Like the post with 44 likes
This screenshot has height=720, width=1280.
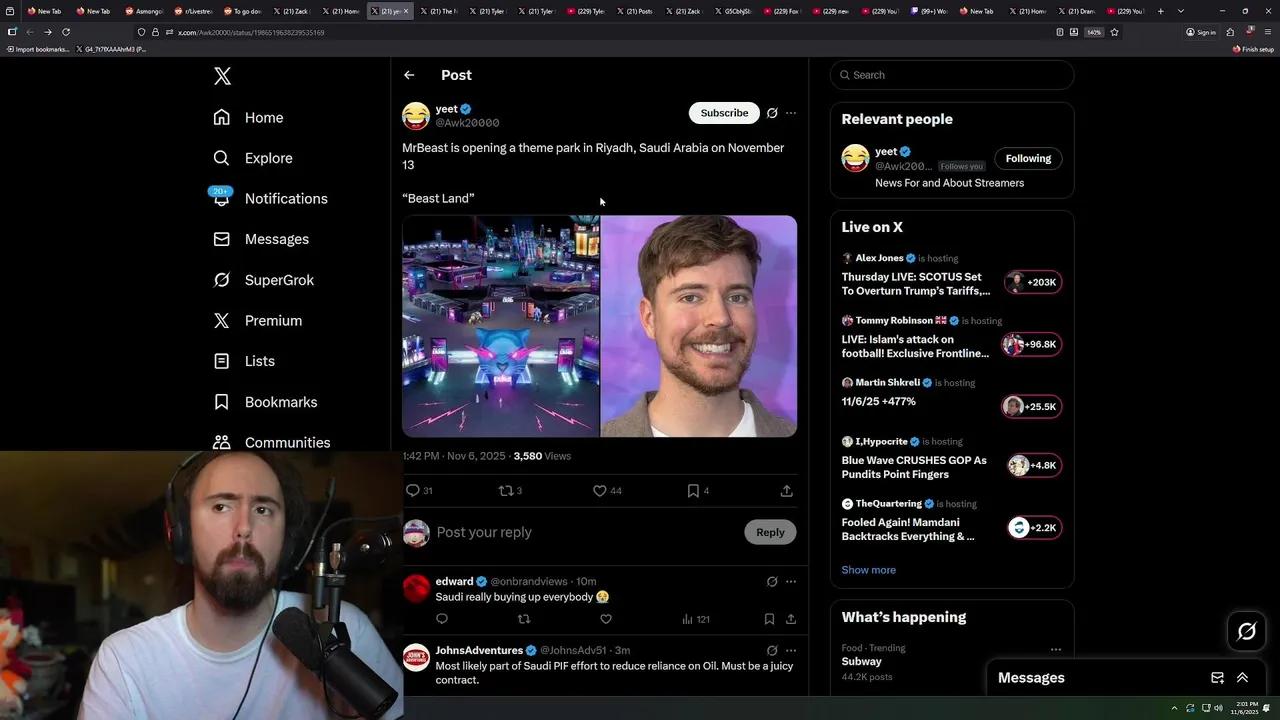click(x=607, y=490)
